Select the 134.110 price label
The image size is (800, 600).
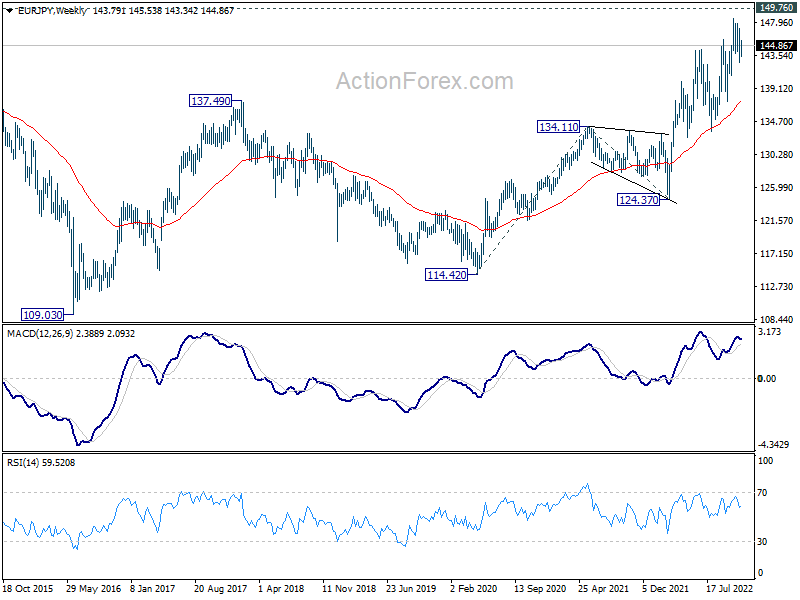[x=559, y=127]
